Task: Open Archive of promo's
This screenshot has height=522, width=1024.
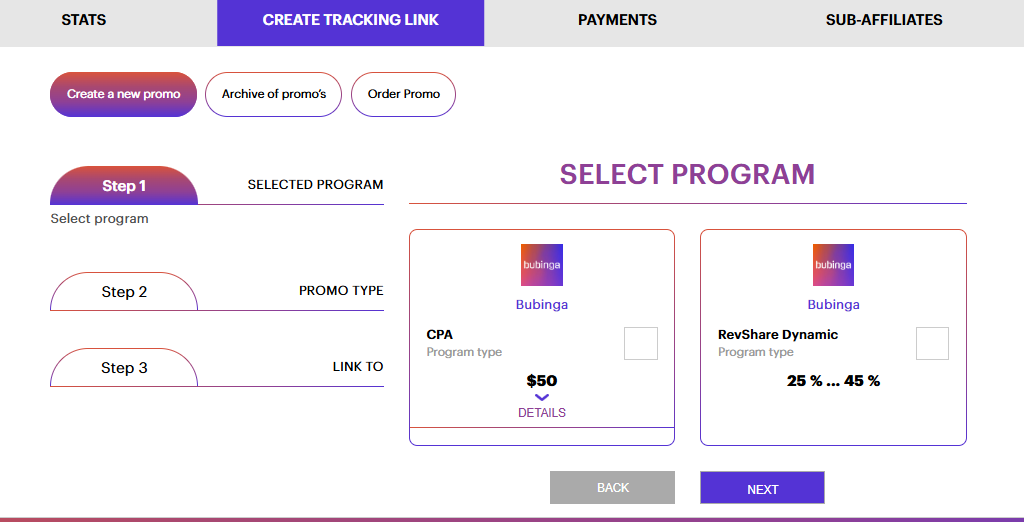Action: click(x=274, y=94)
